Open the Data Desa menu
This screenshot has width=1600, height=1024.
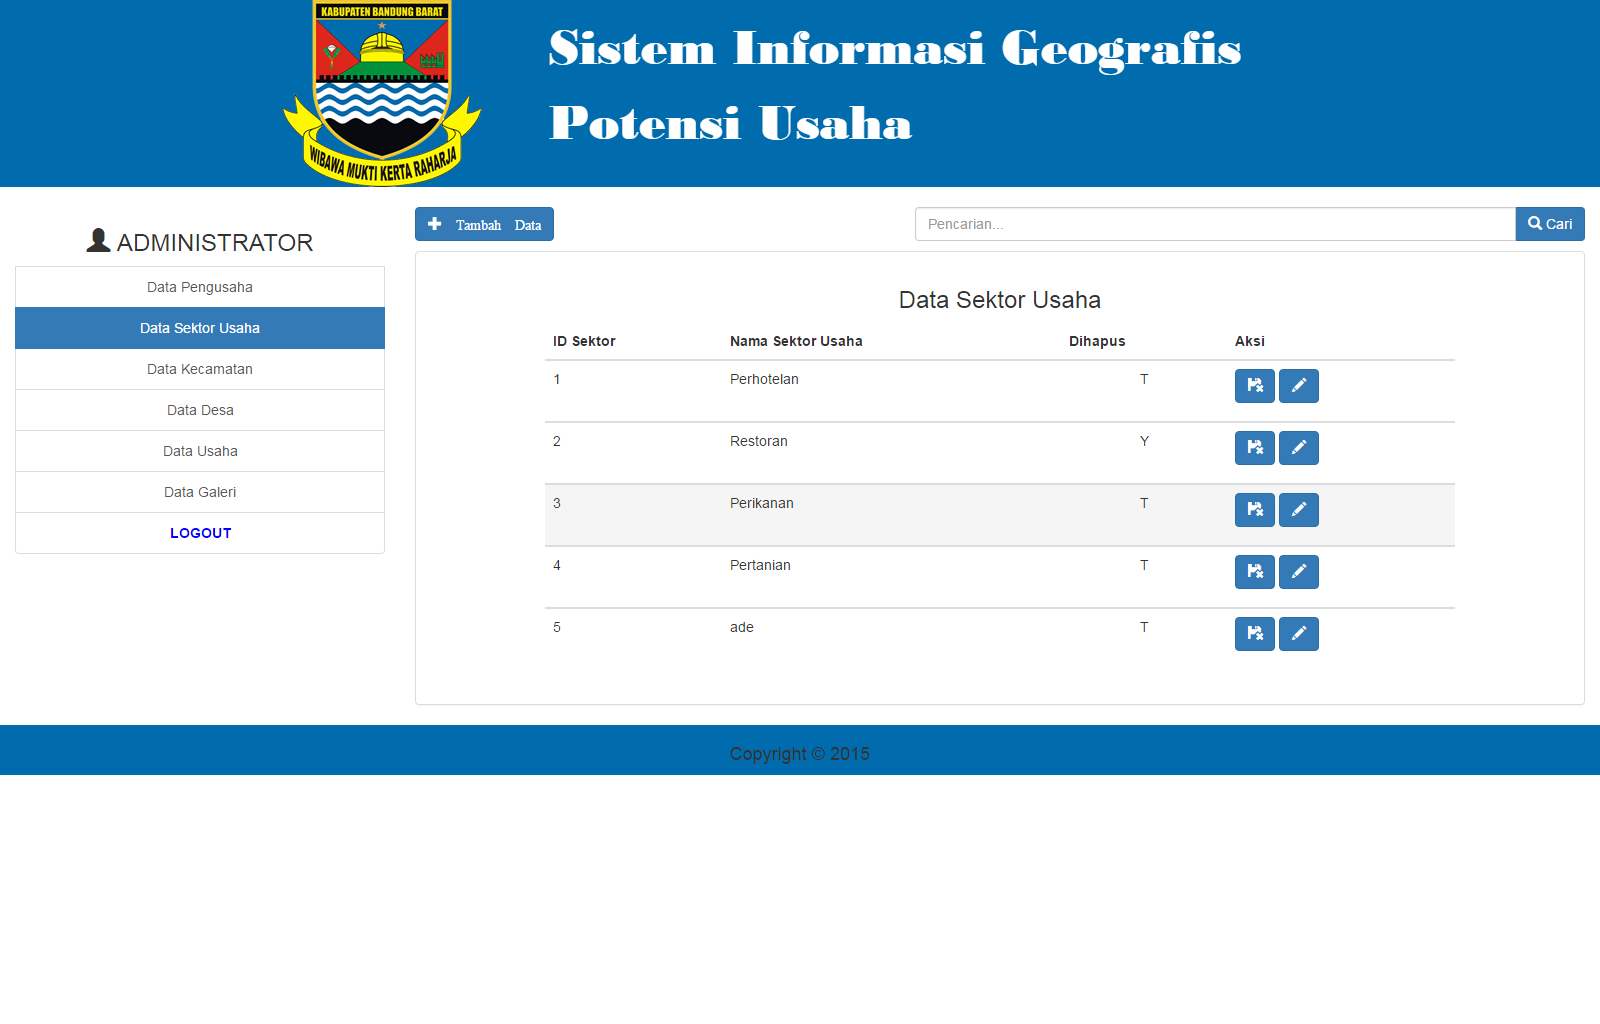click(x=200, y=410)
